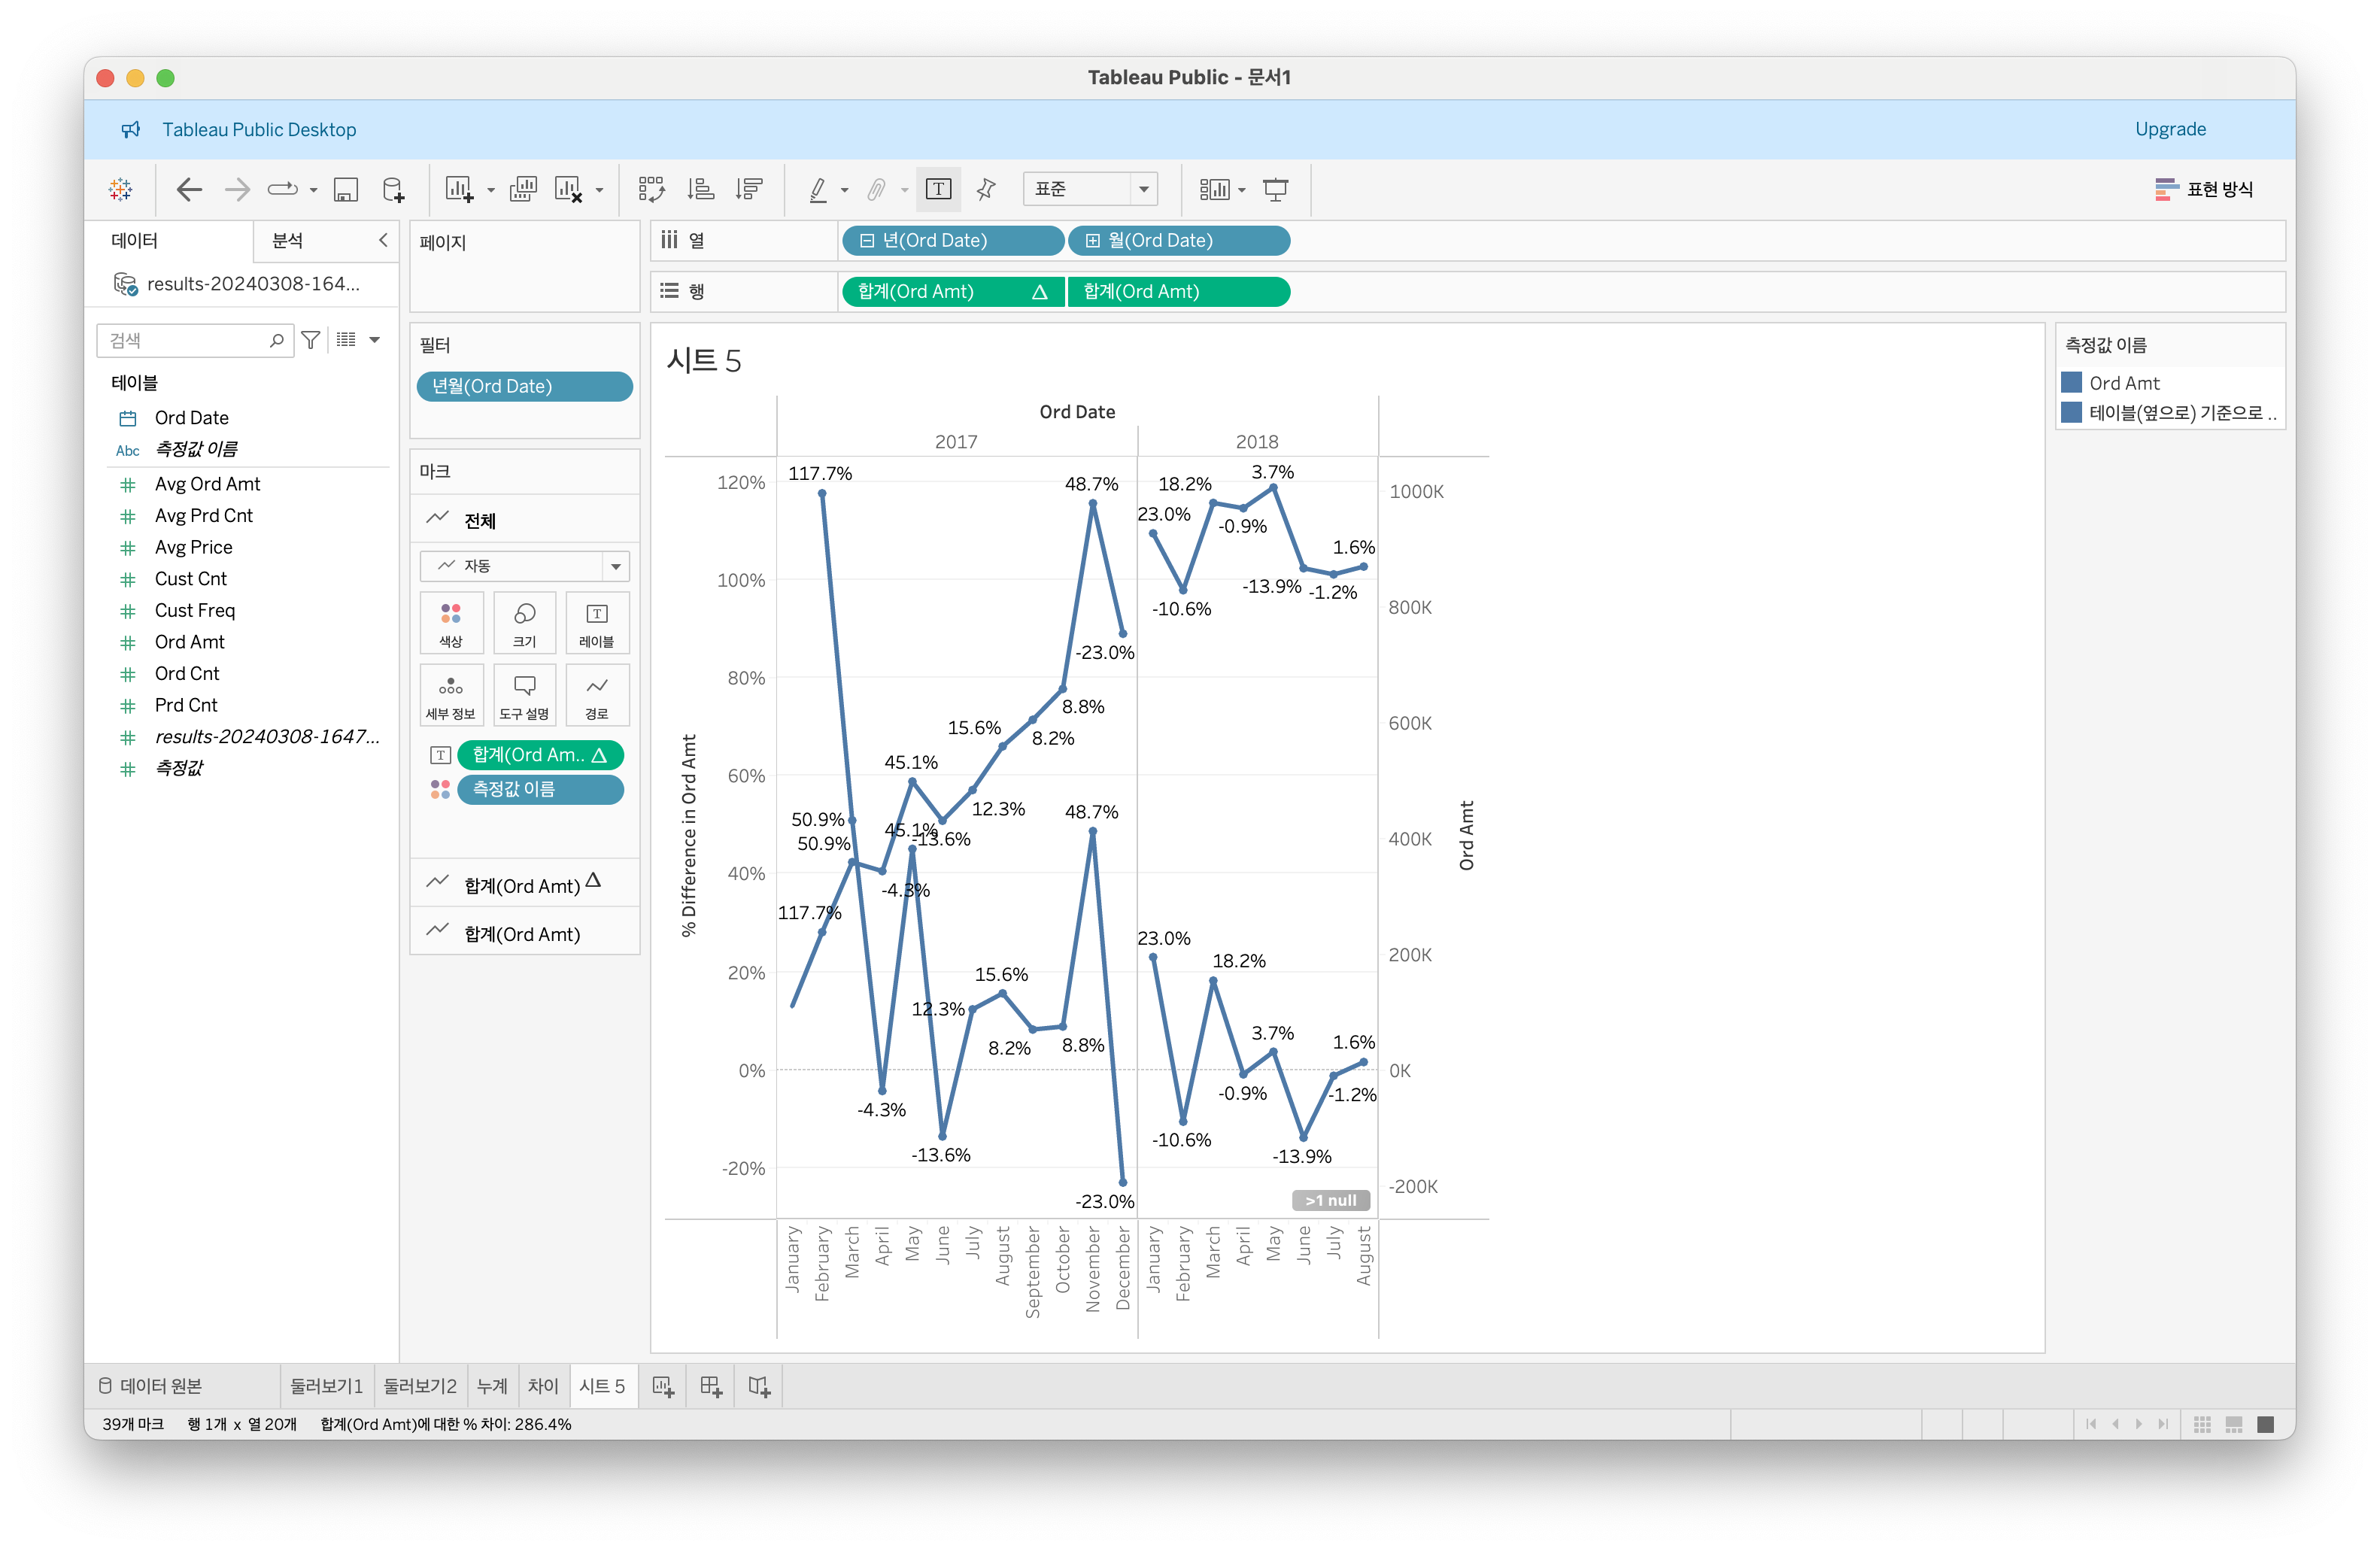Open the Size marks card button
This screenshot has height=1551, width=2380.
point(524,623)
